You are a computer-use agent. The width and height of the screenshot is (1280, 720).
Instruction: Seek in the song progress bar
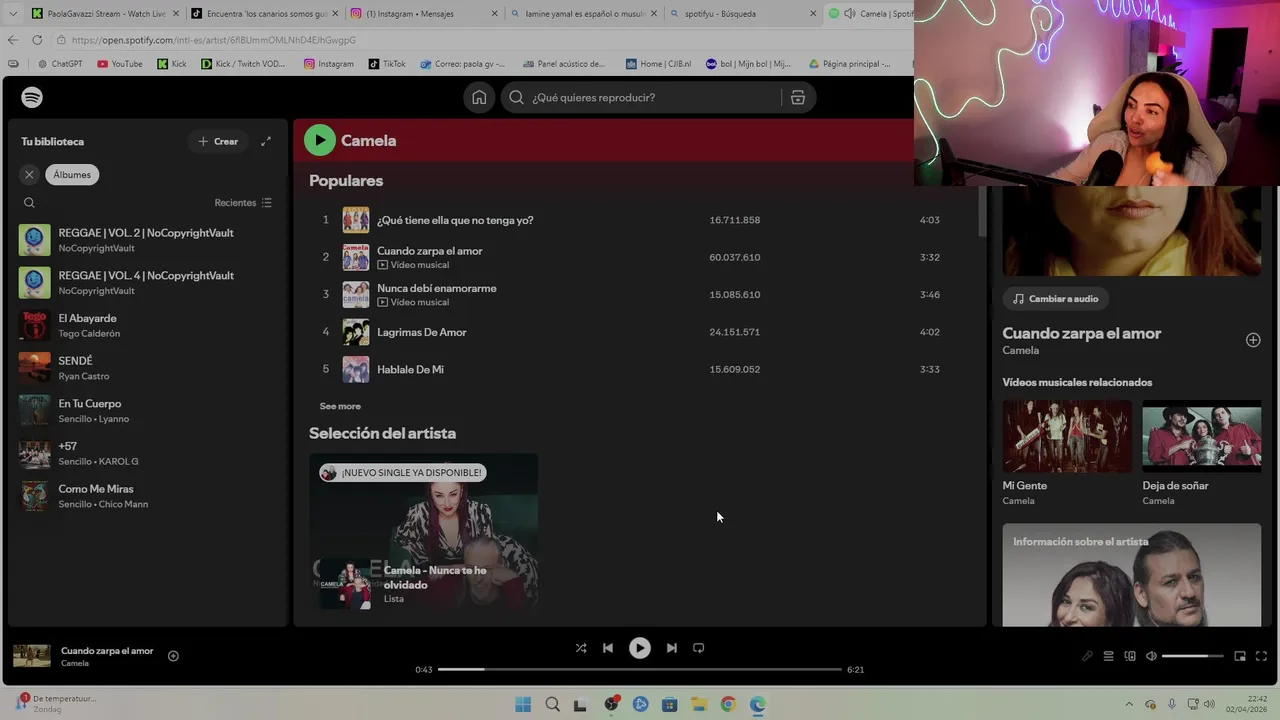(640, 669)
